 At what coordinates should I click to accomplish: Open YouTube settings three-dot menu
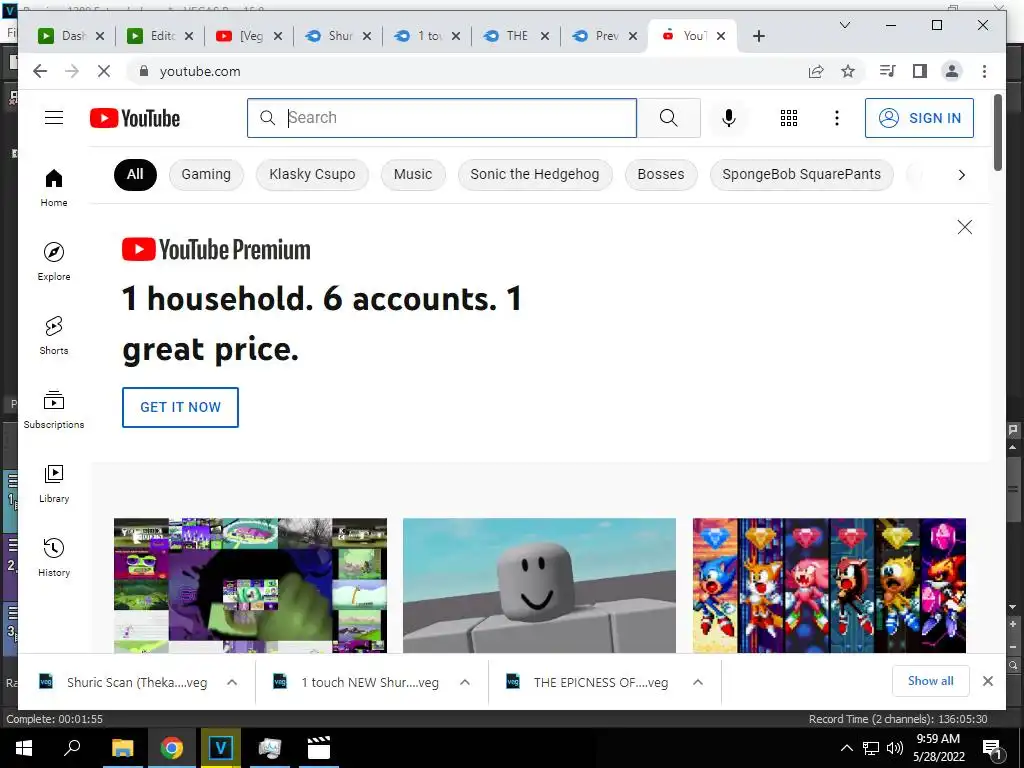(x=837, y=118)
